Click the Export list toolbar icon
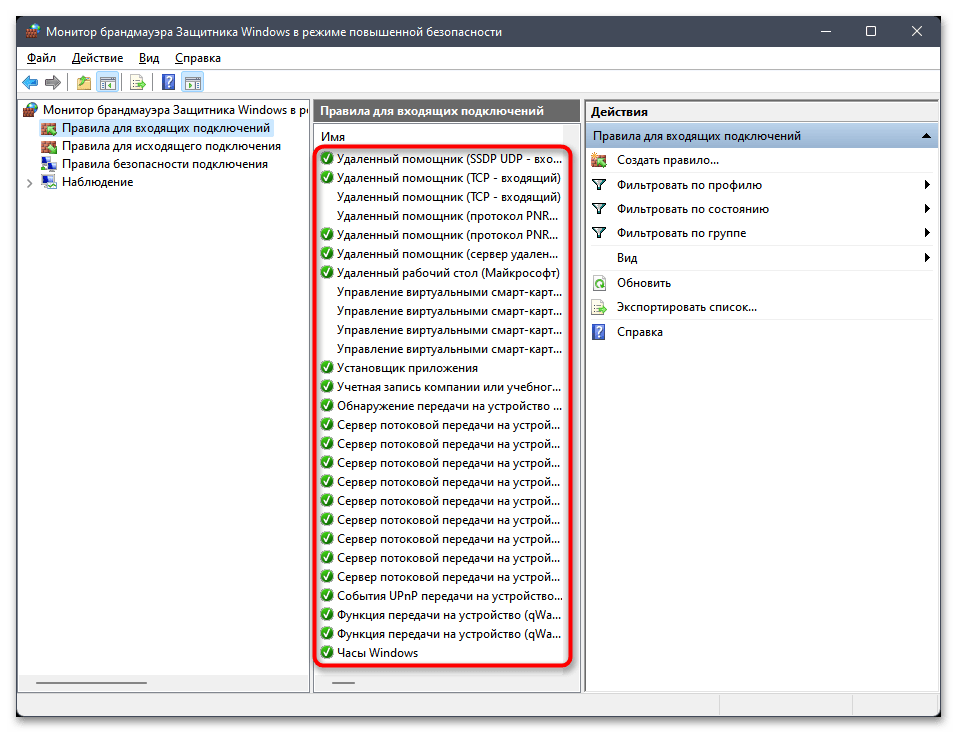The image size is (957, 733). tap(138, 83)
